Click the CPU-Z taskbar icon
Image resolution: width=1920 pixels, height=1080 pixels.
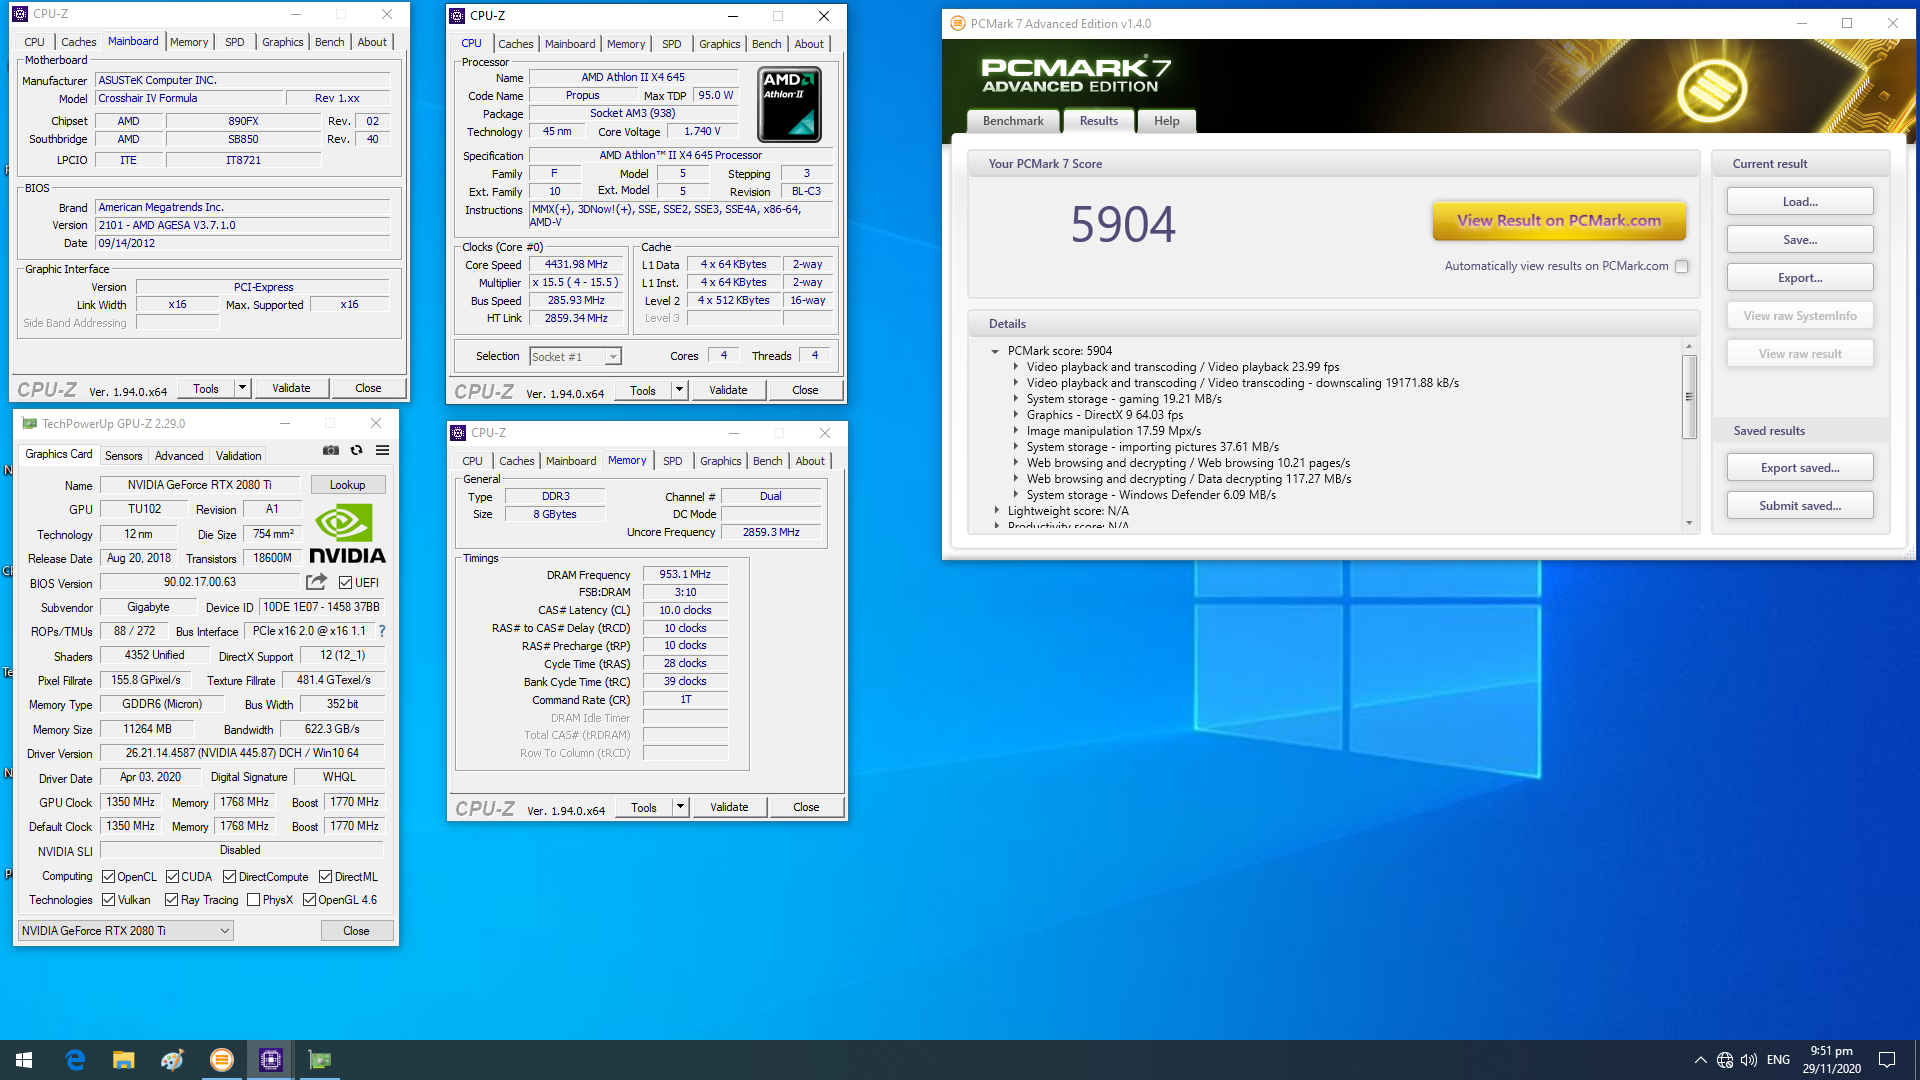[x=271, y=1060]
